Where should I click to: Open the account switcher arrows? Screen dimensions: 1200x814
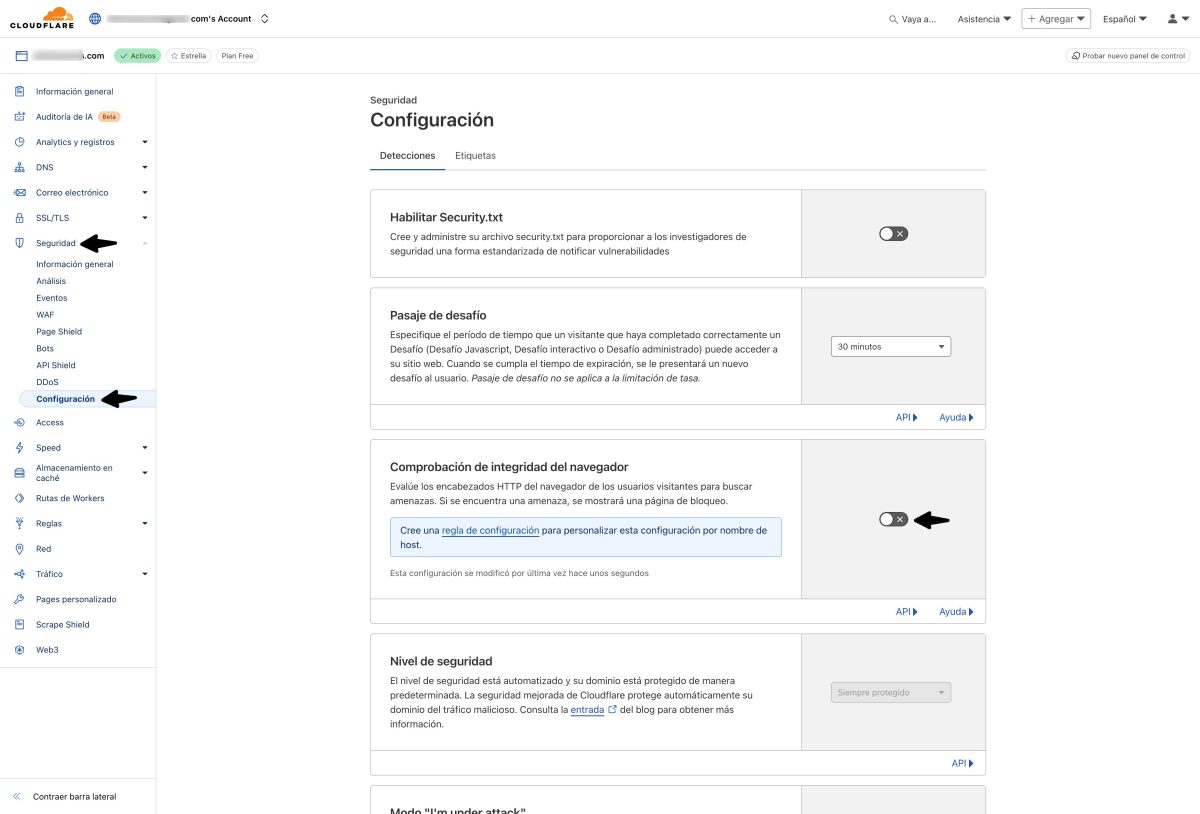(x=264, y=18)
